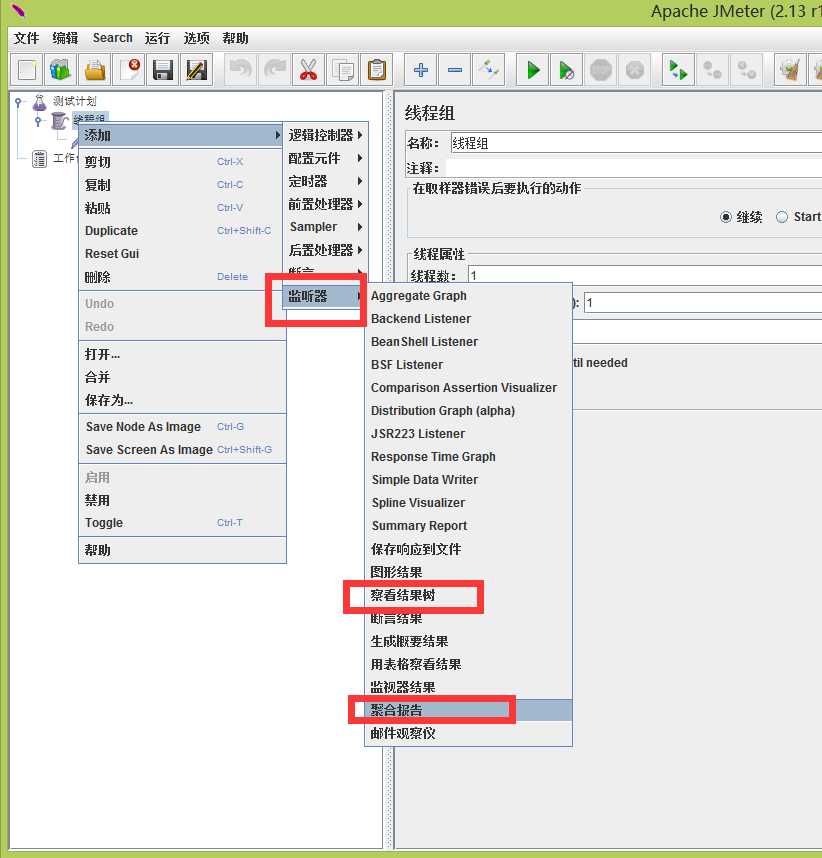
Task: Expand the 逻辑控制器 submenu
Action: 326,135
